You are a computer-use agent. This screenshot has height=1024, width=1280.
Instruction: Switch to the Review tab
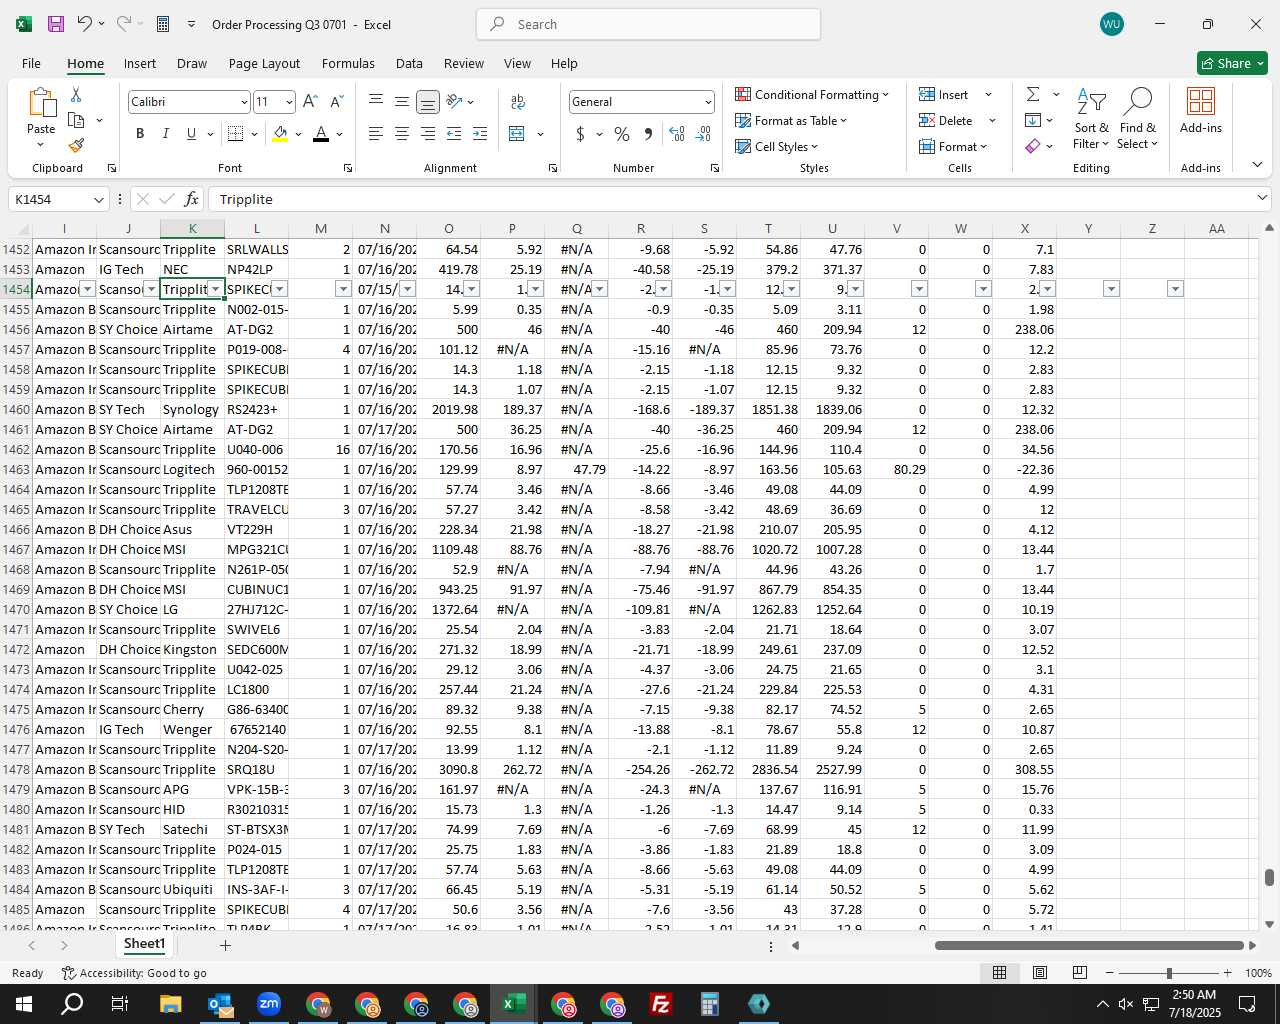tap(464, 63)
